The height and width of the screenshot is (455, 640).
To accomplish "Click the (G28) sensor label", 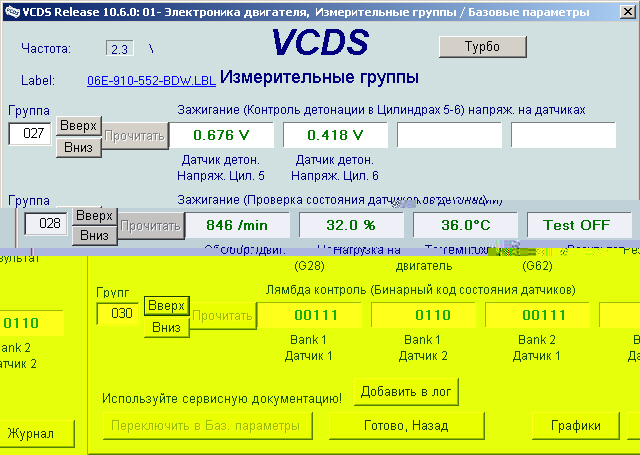I will pos(309,266).
